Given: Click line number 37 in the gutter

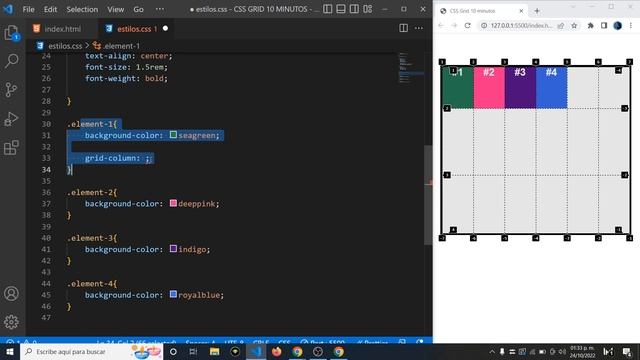Looking at the screenshot, I should [46, 203].
